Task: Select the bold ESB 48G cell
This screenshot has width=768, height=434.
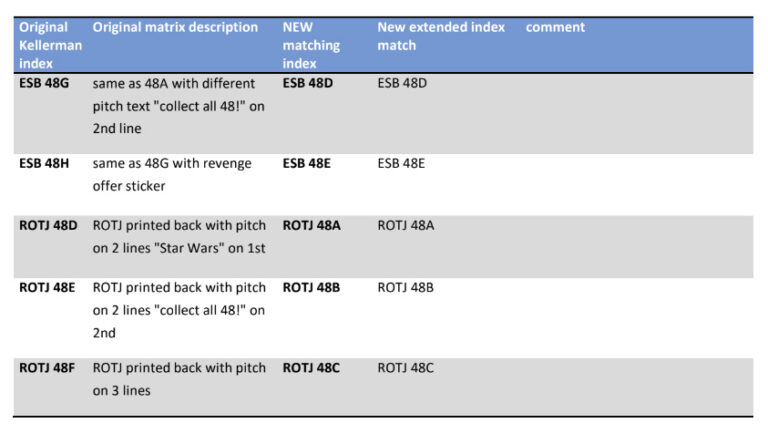Action: 44,83
